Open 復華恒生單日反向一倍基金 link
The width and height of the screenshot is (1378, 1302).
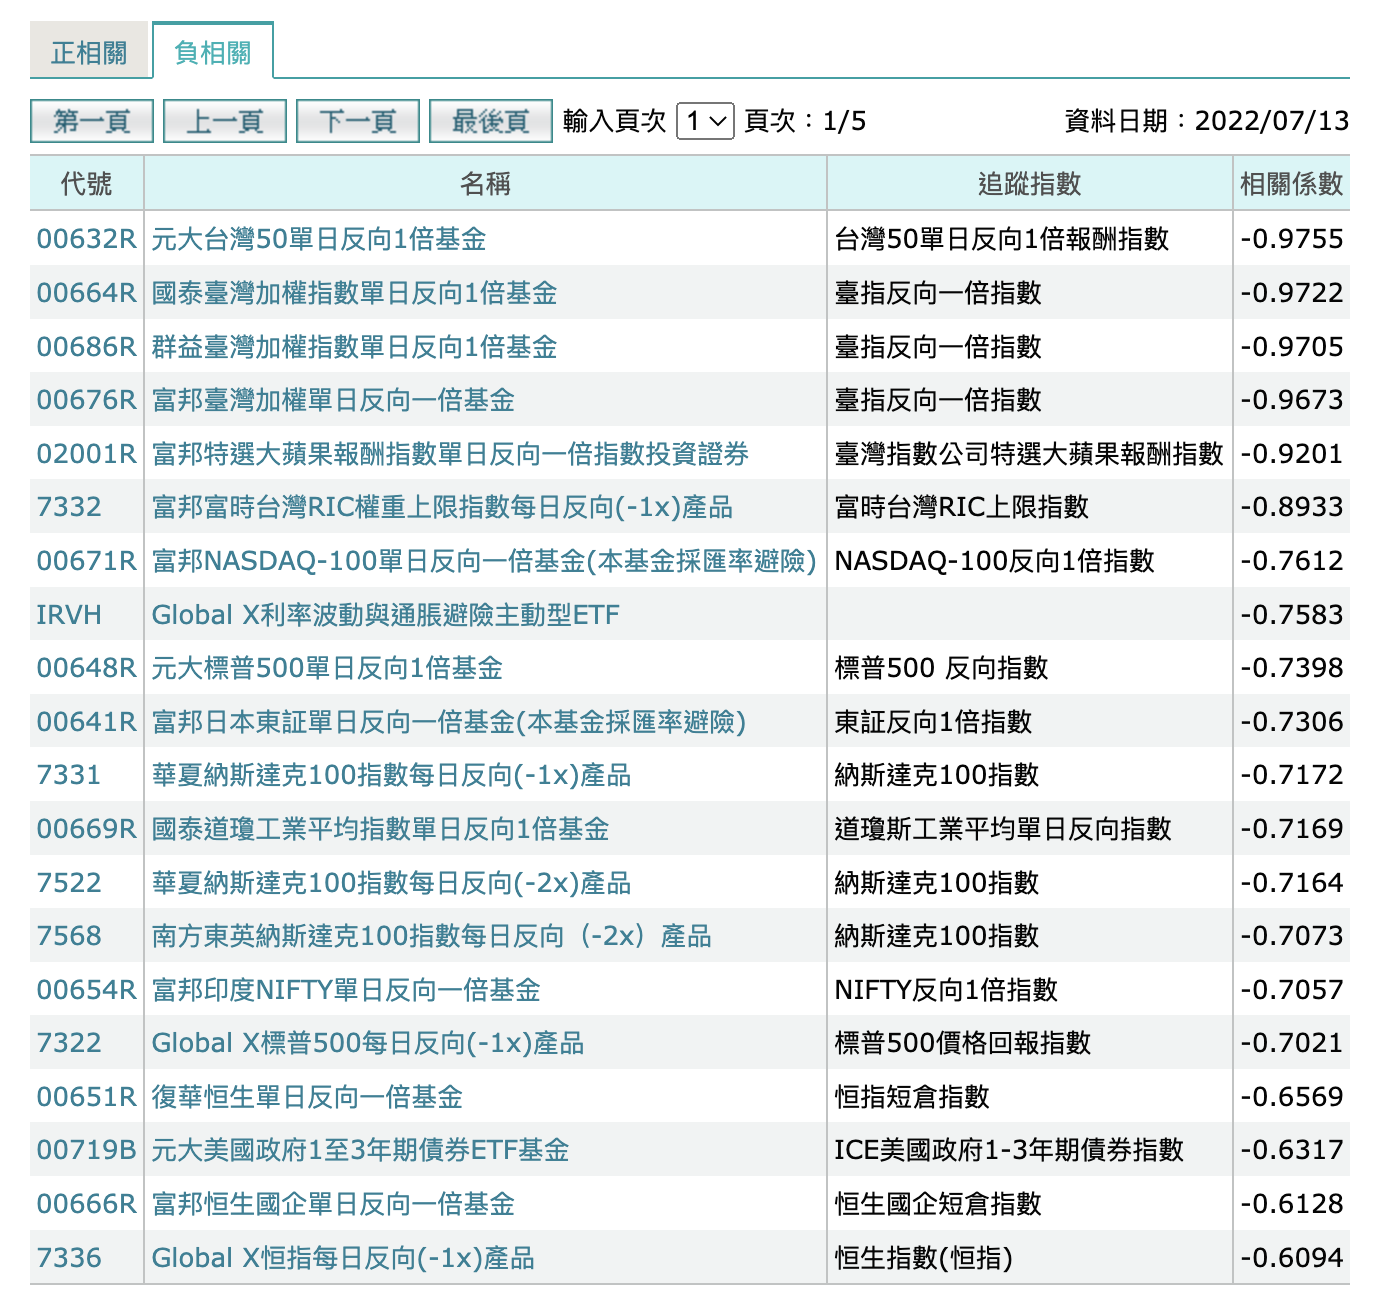click(307, 1097)
